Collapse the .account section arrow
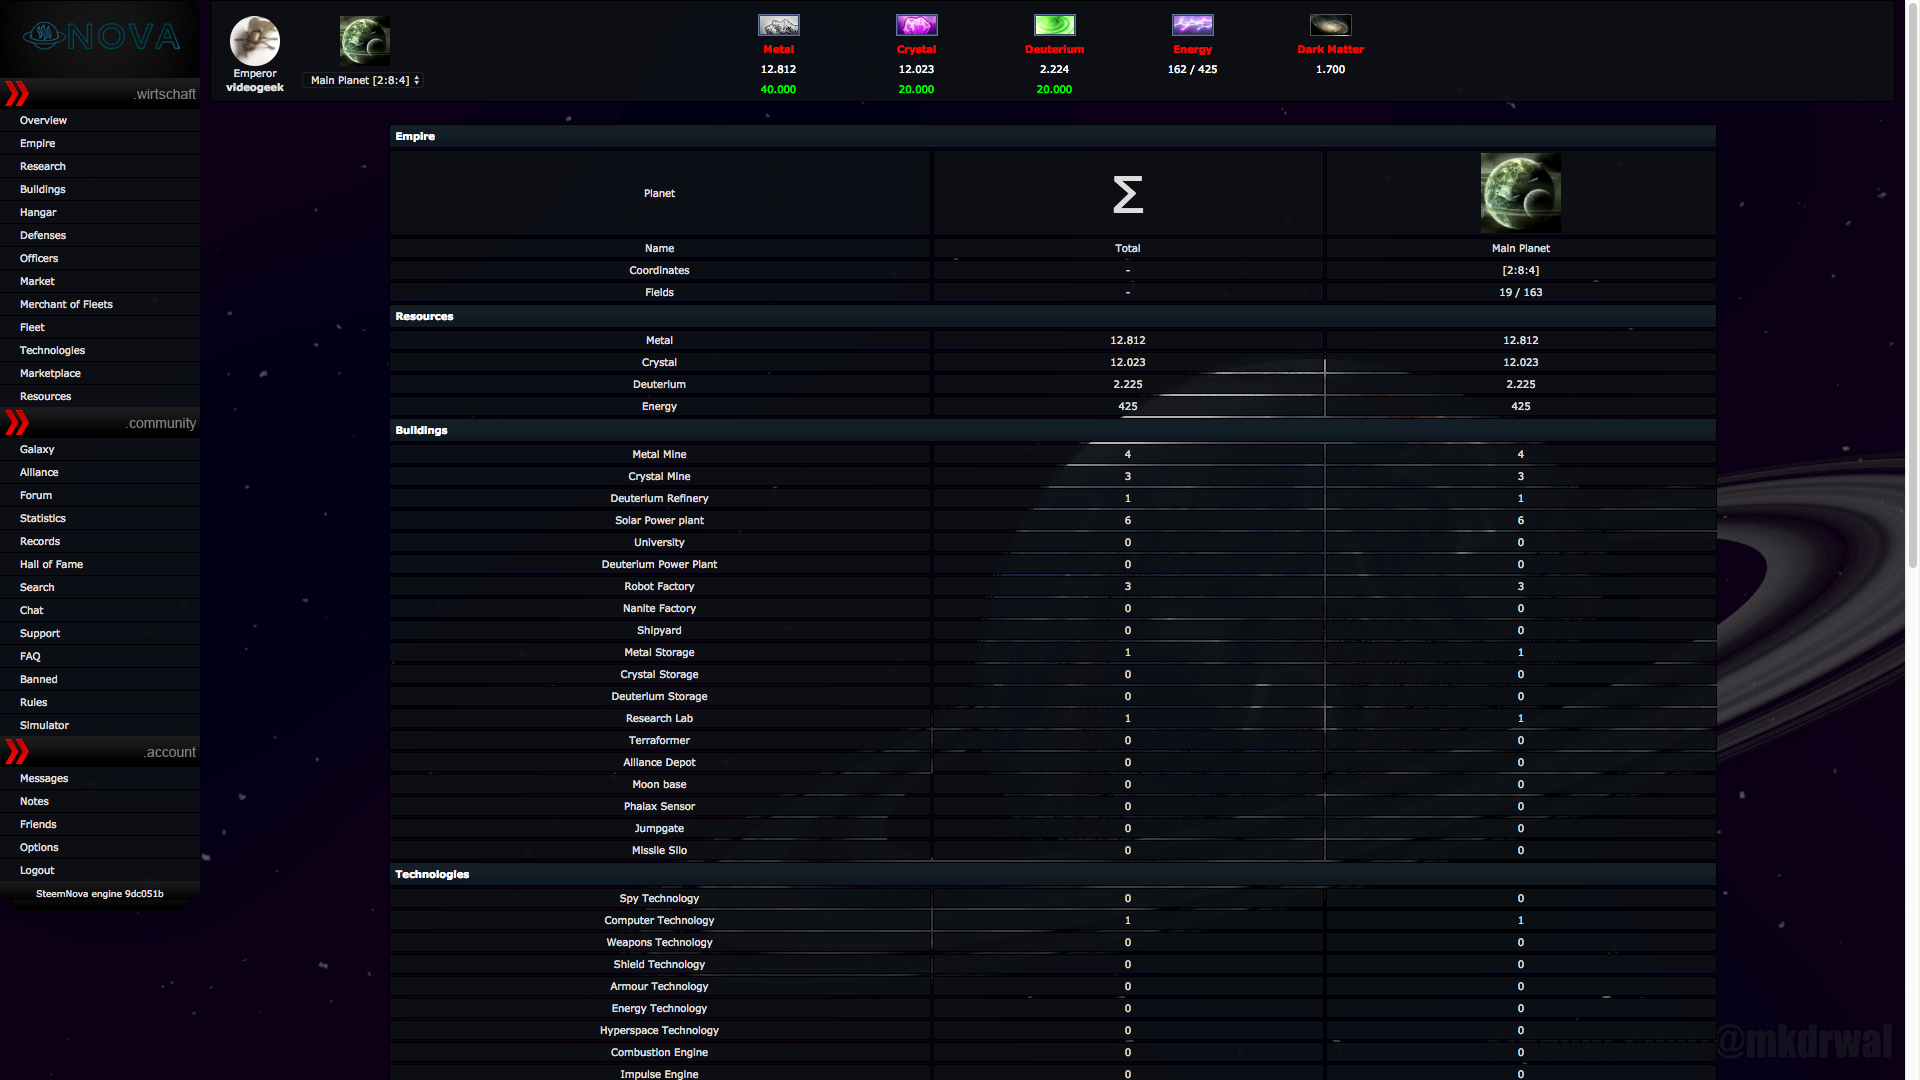This screenshot has width=1920, height=1080. 17,752
